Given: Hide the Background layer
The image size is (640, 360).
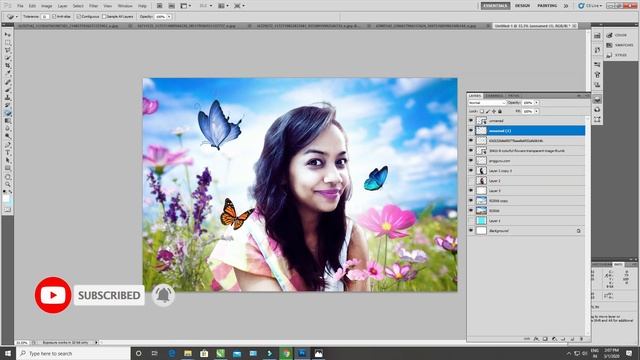Looking at the screenshot, I should click(x=471, y=231).
